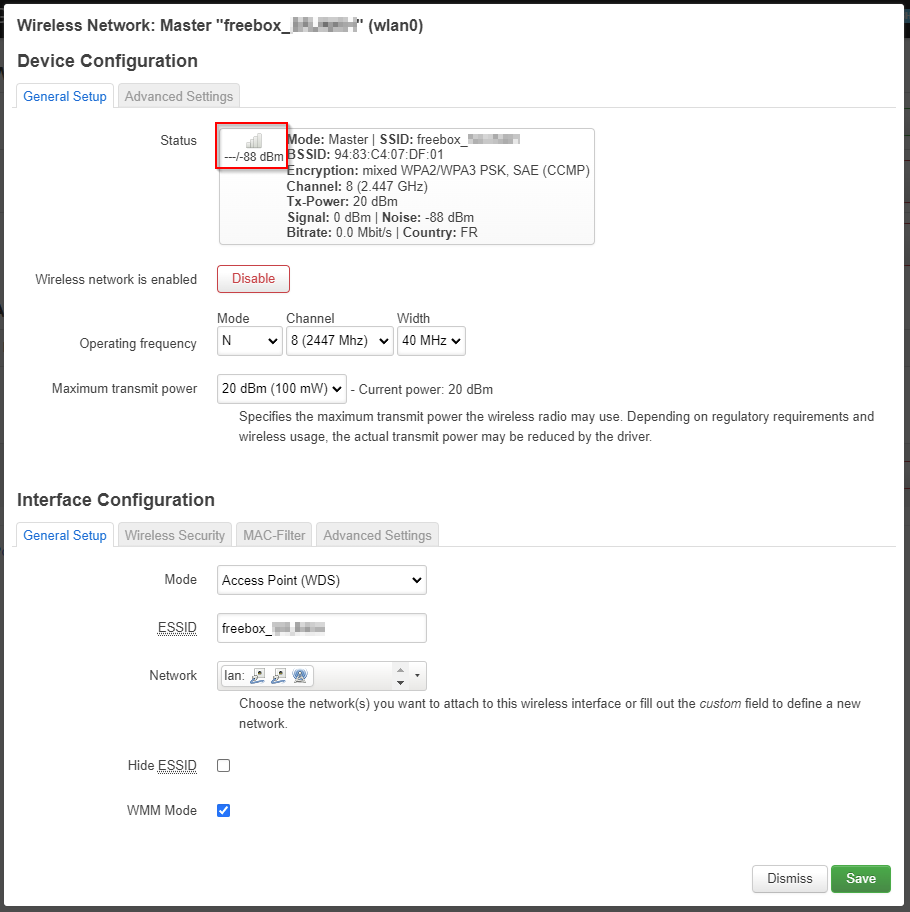Screen dimensions: 910x912
Task: Open the Channel 8 (2447 Mhz) dropdown
Action: coord(339,341)
